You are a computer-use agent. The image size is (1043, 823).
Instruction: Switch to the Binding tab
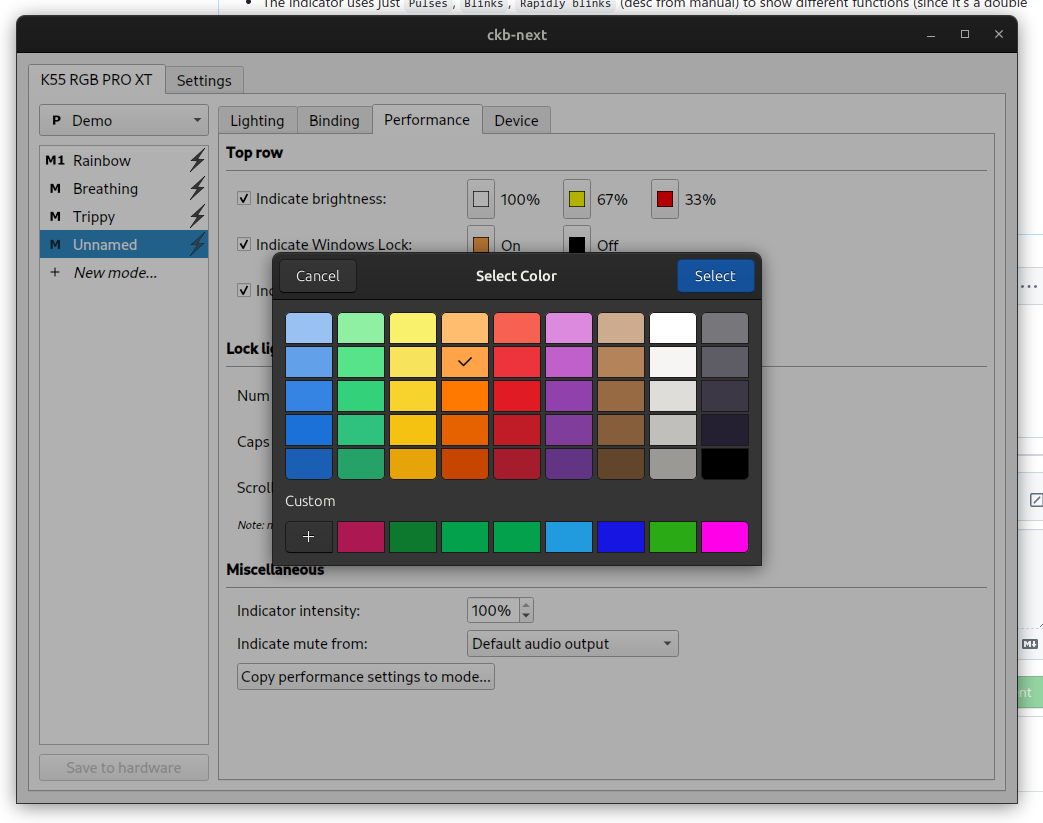[x=334, y=120]
